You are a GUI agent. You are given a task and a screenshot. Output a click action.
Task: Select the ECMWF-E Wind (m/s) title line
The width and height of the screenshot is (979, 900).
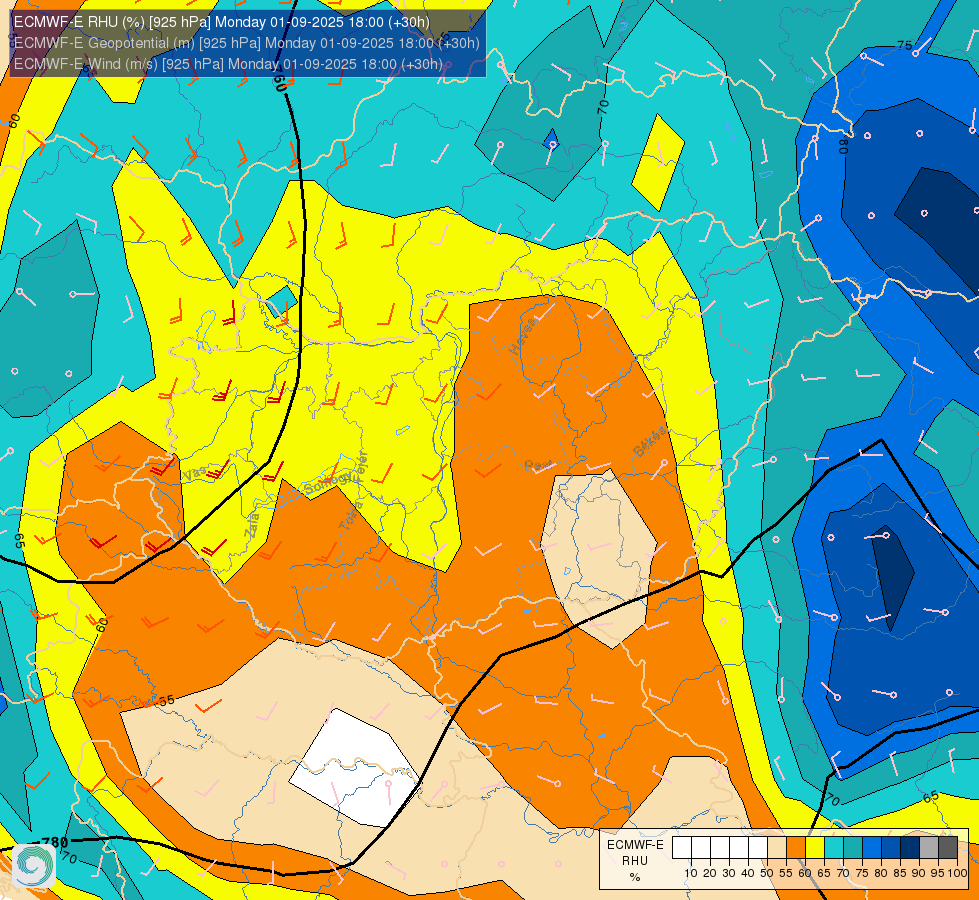coord(229,64)
